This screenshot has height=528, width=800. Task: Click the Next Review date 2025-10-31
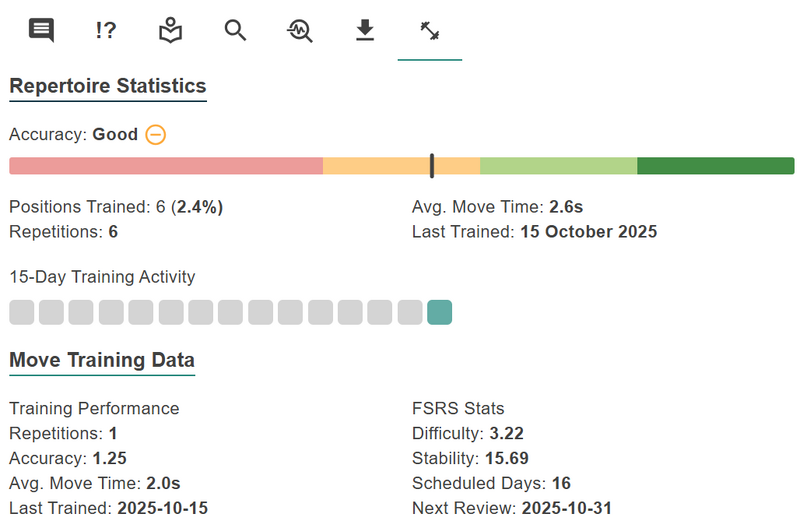564,508
